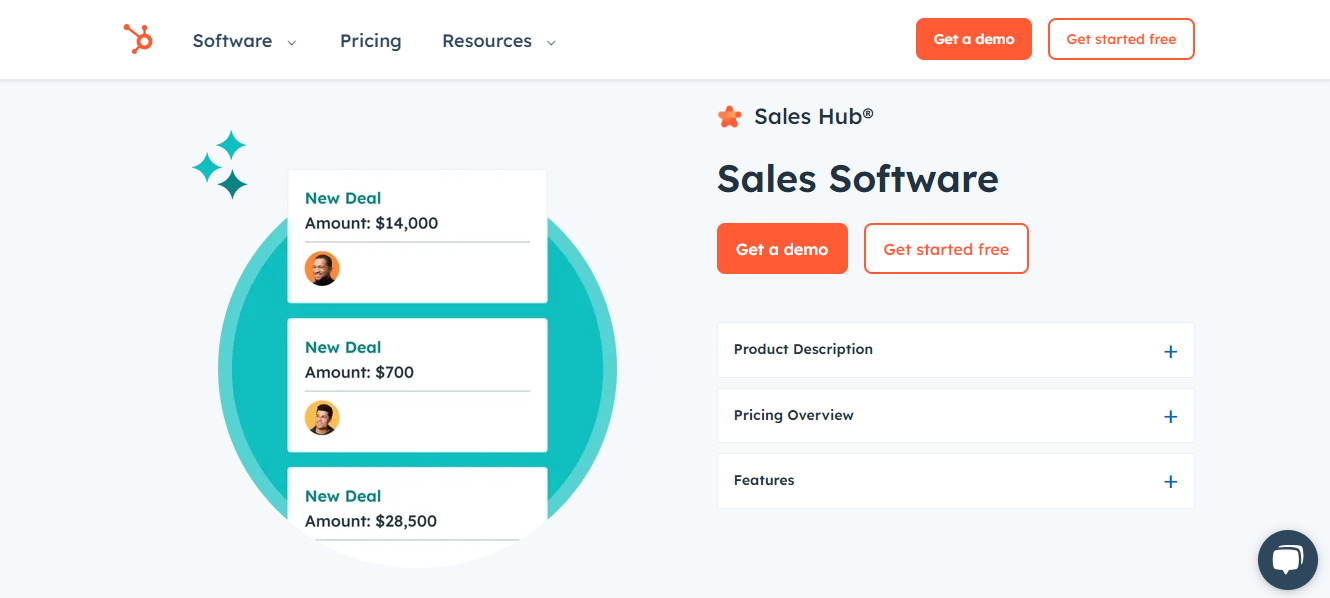Click Get started free below Sales Software

point(946,249)
